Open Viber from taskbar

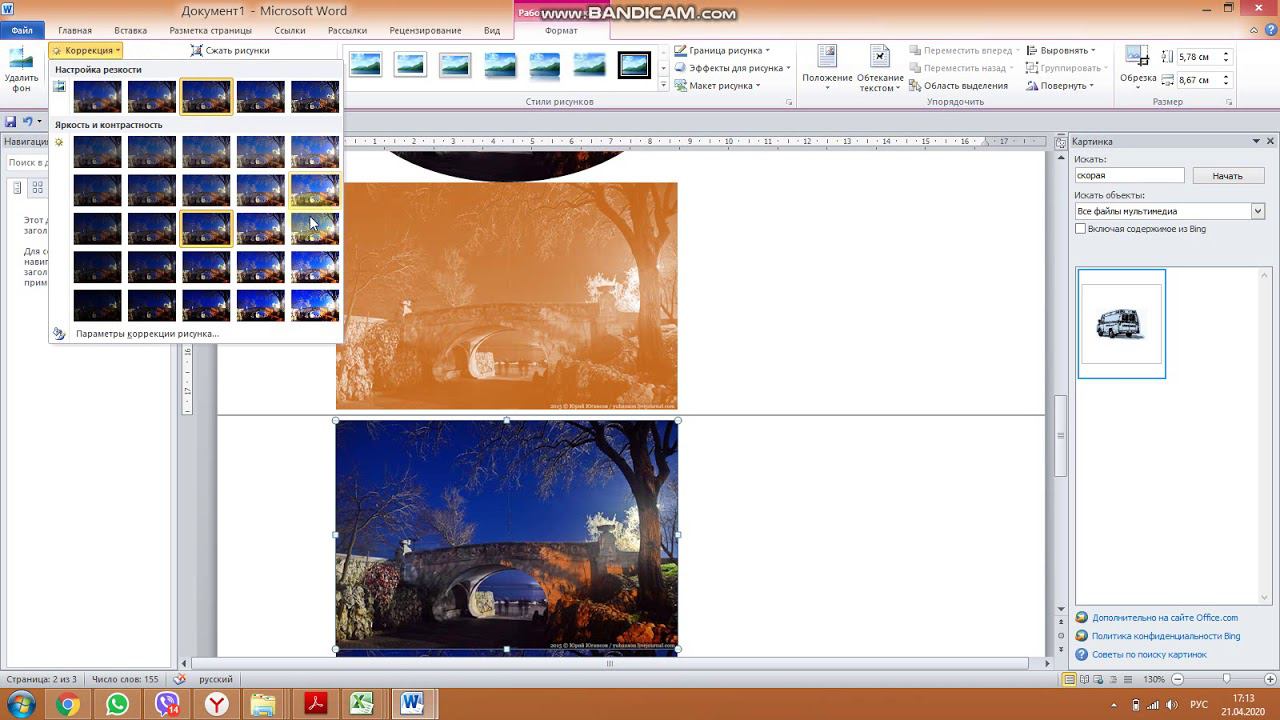click(x=167, y=705)
